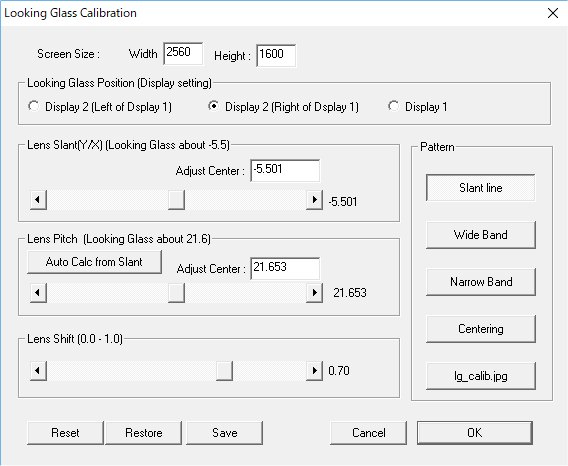Click right arrow of Lens Slant slider

tap(314, 200)
